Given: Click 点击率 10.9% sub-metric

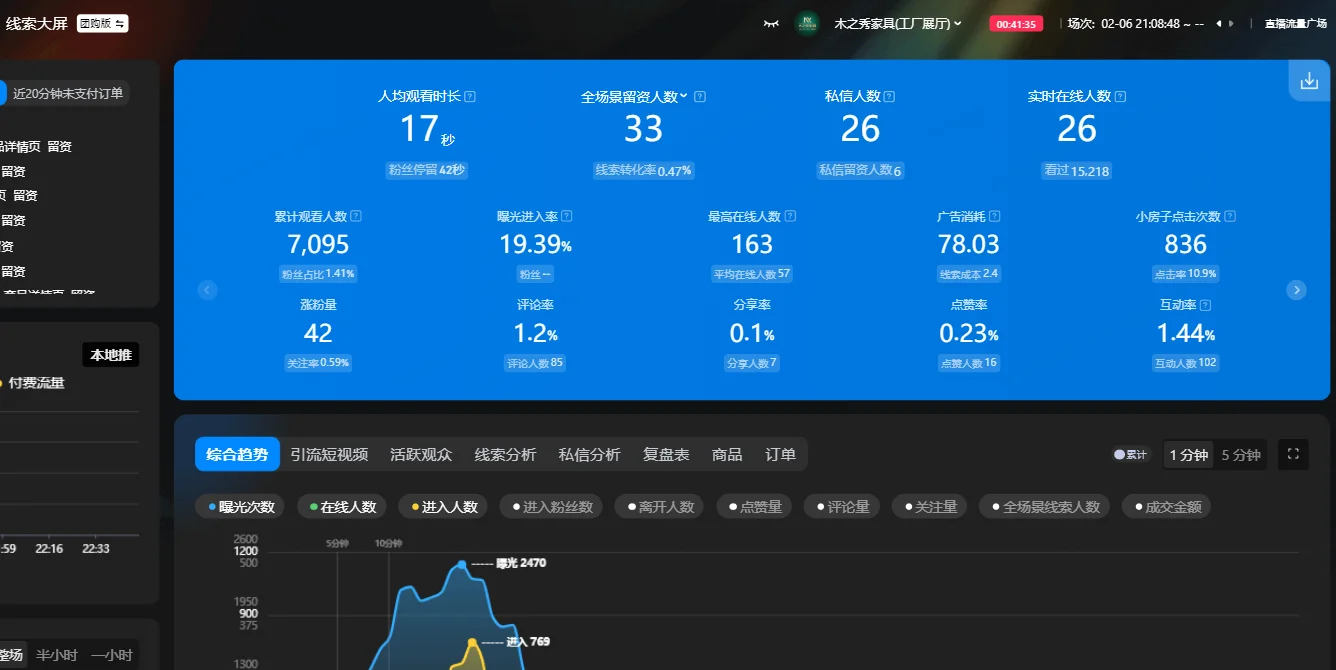Looking at the screenshot, I should coord(1186,274).
